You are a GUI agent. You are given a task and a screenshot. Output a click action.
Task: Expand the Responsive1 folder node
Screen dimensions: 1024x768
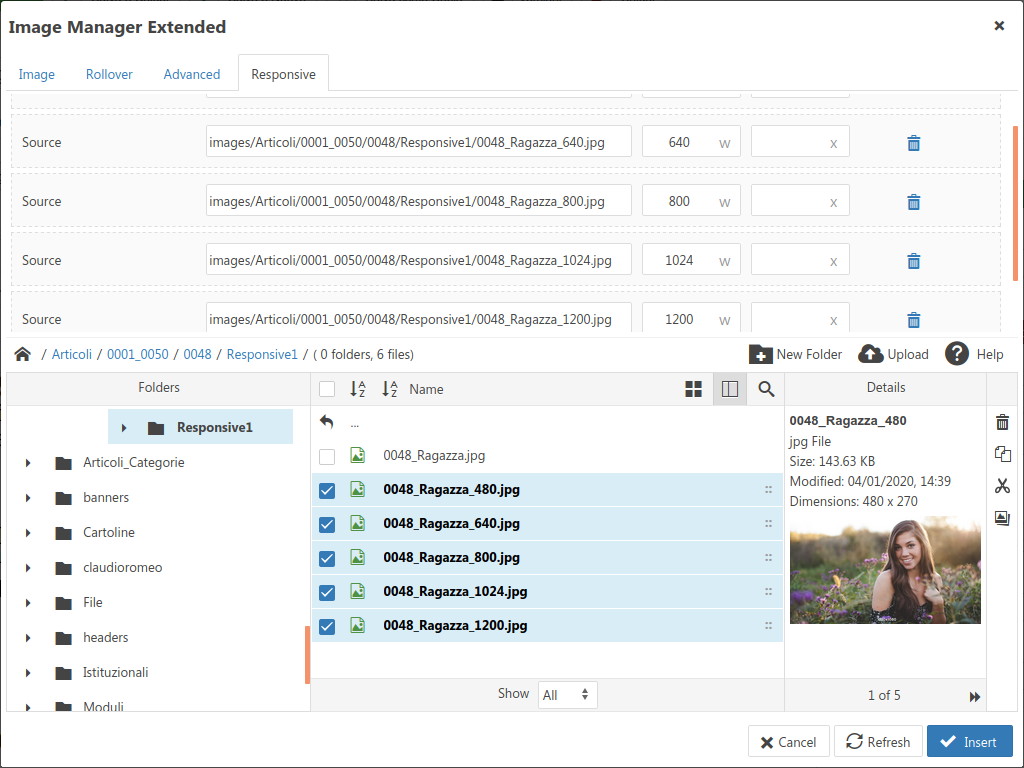click(124, 428)
